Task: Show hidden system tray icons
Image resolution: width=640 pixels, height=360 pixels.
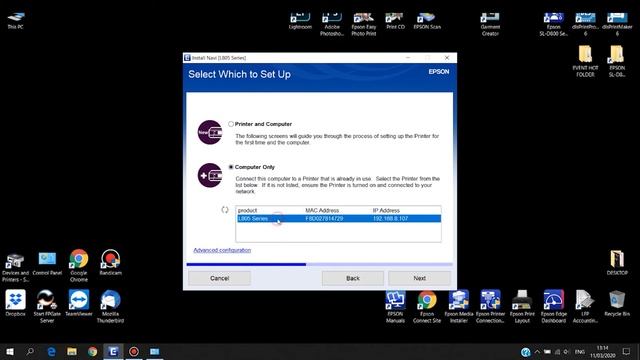Action: [537, 351]
